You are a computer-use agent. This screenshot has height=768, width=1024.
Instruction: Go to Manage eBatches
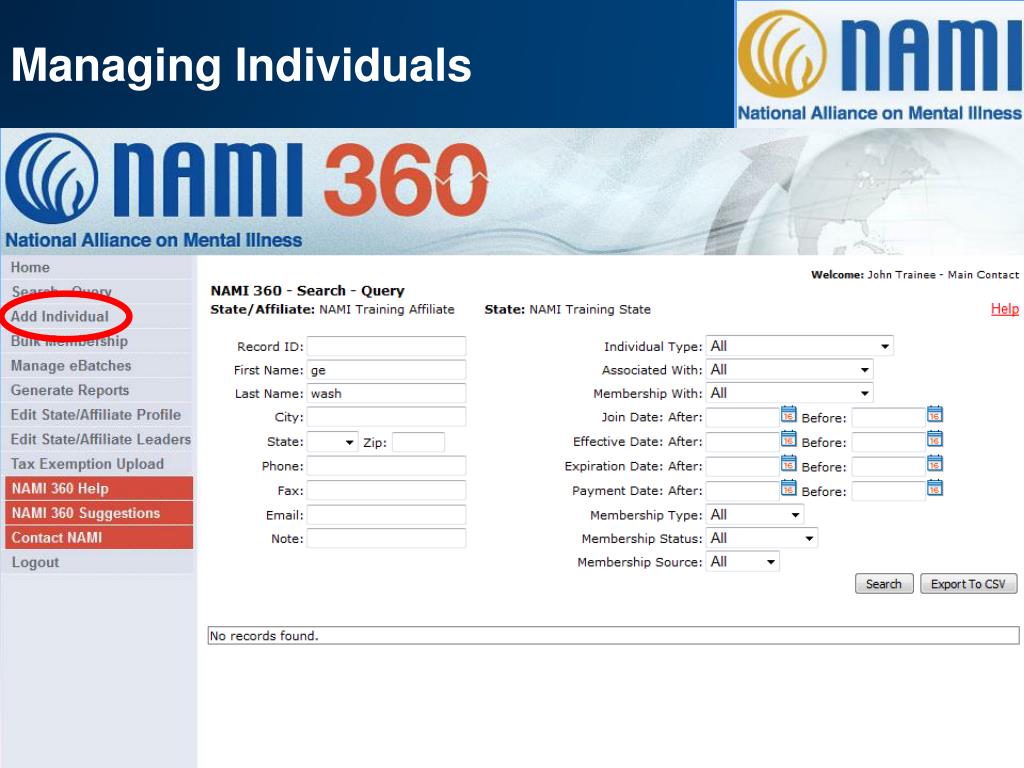tap(71, 366)
